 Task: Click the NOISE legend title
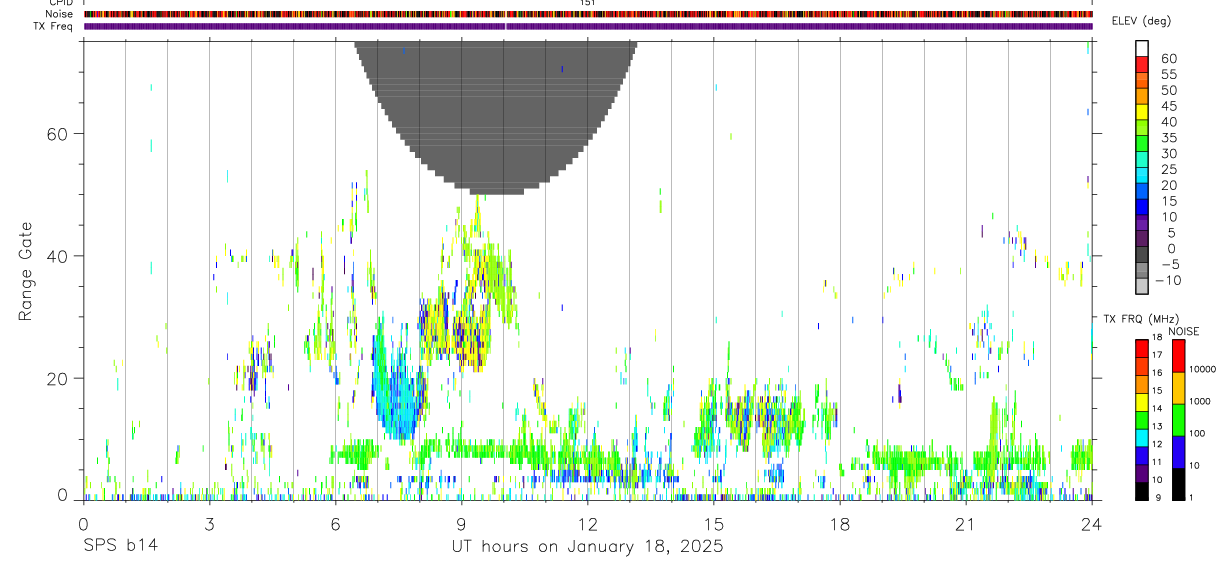coord(1183,331)
